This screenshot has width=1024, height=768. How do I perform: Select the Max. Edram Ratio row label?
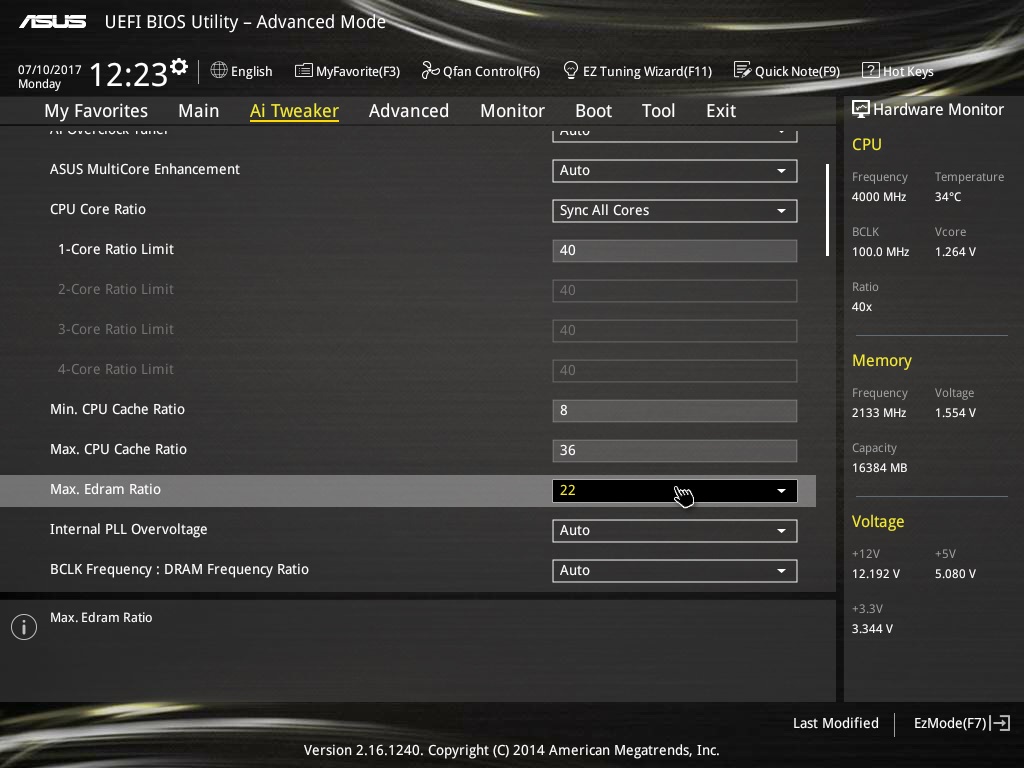pos(105,489)
